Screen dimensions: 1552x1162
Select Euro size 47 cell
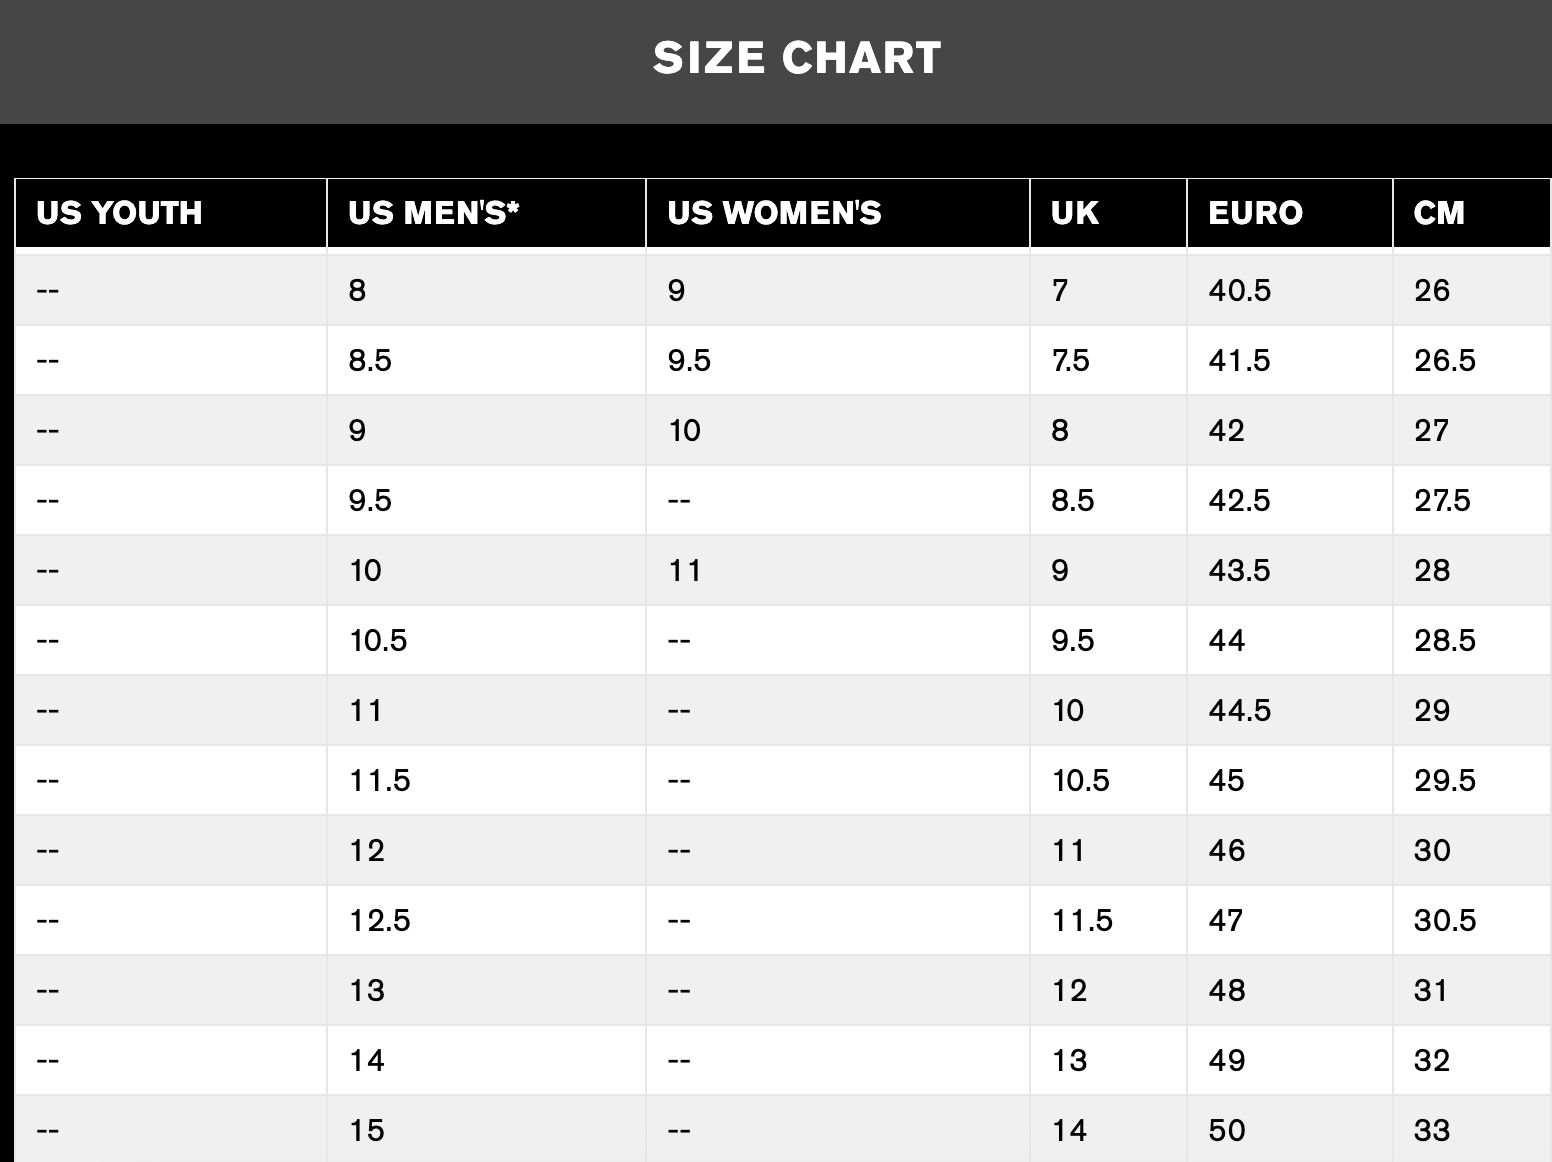point(1290,920)
